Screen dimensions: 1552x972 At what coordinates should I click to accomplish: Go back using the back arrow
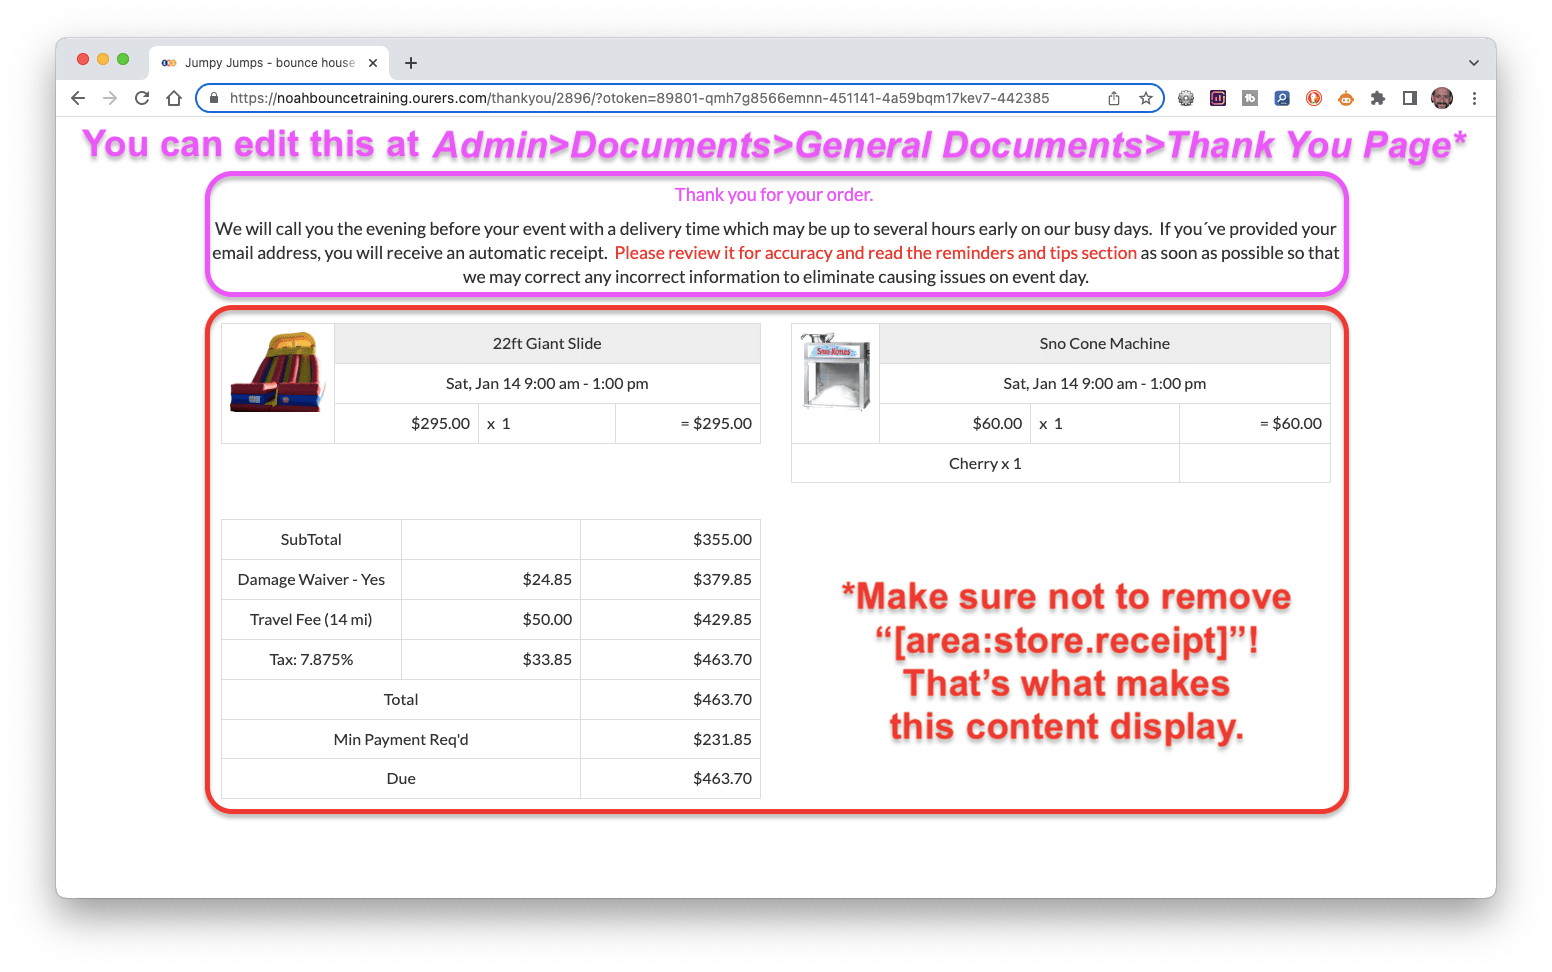coord(77,98)
